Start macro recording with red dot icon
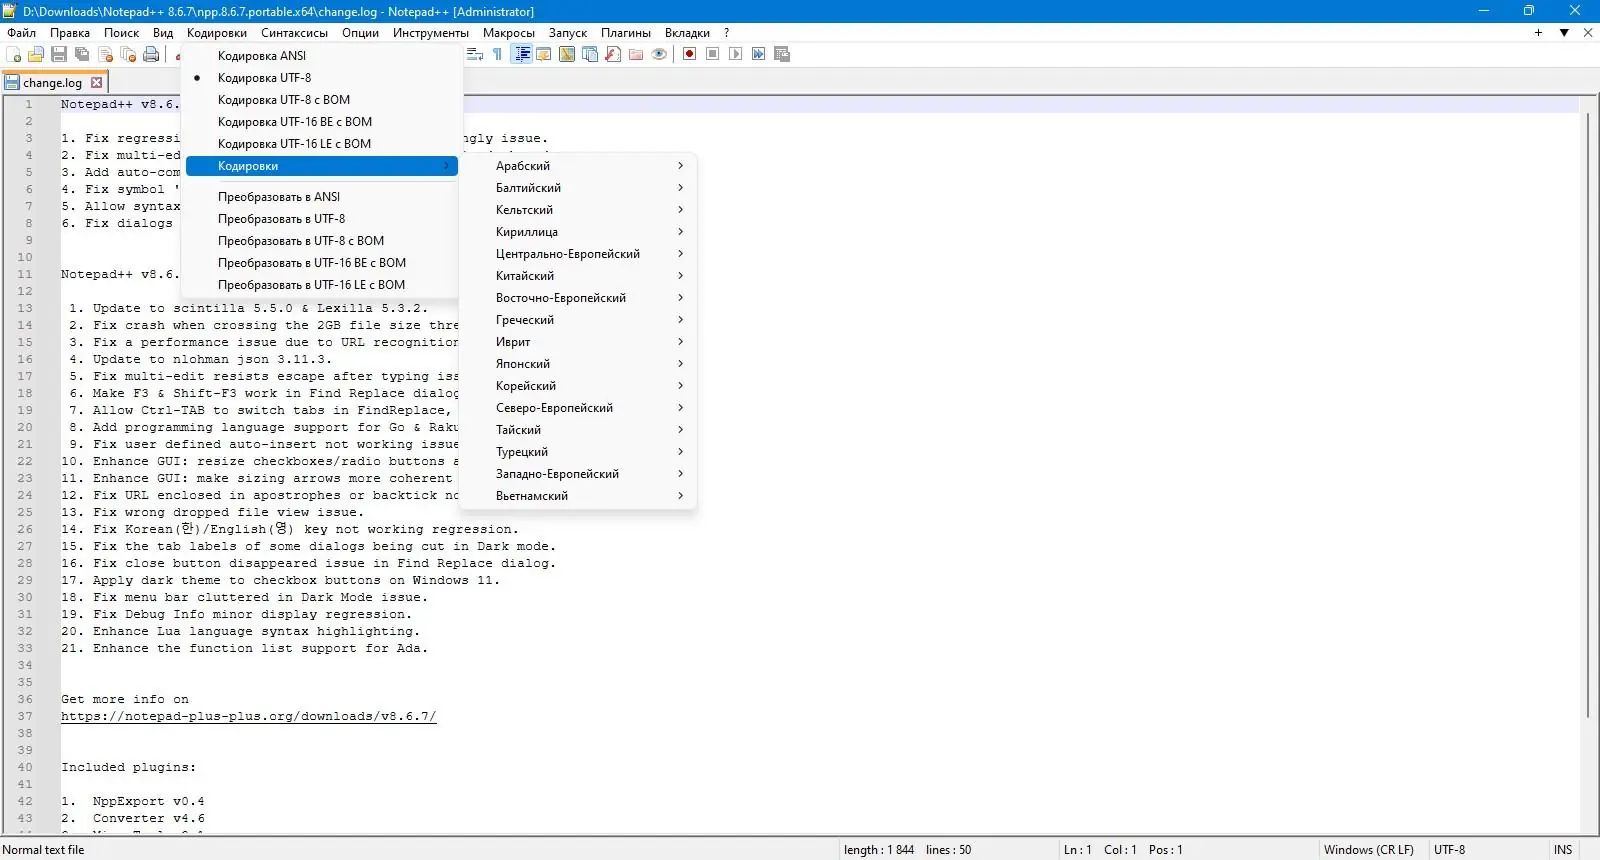 point(689,54)
